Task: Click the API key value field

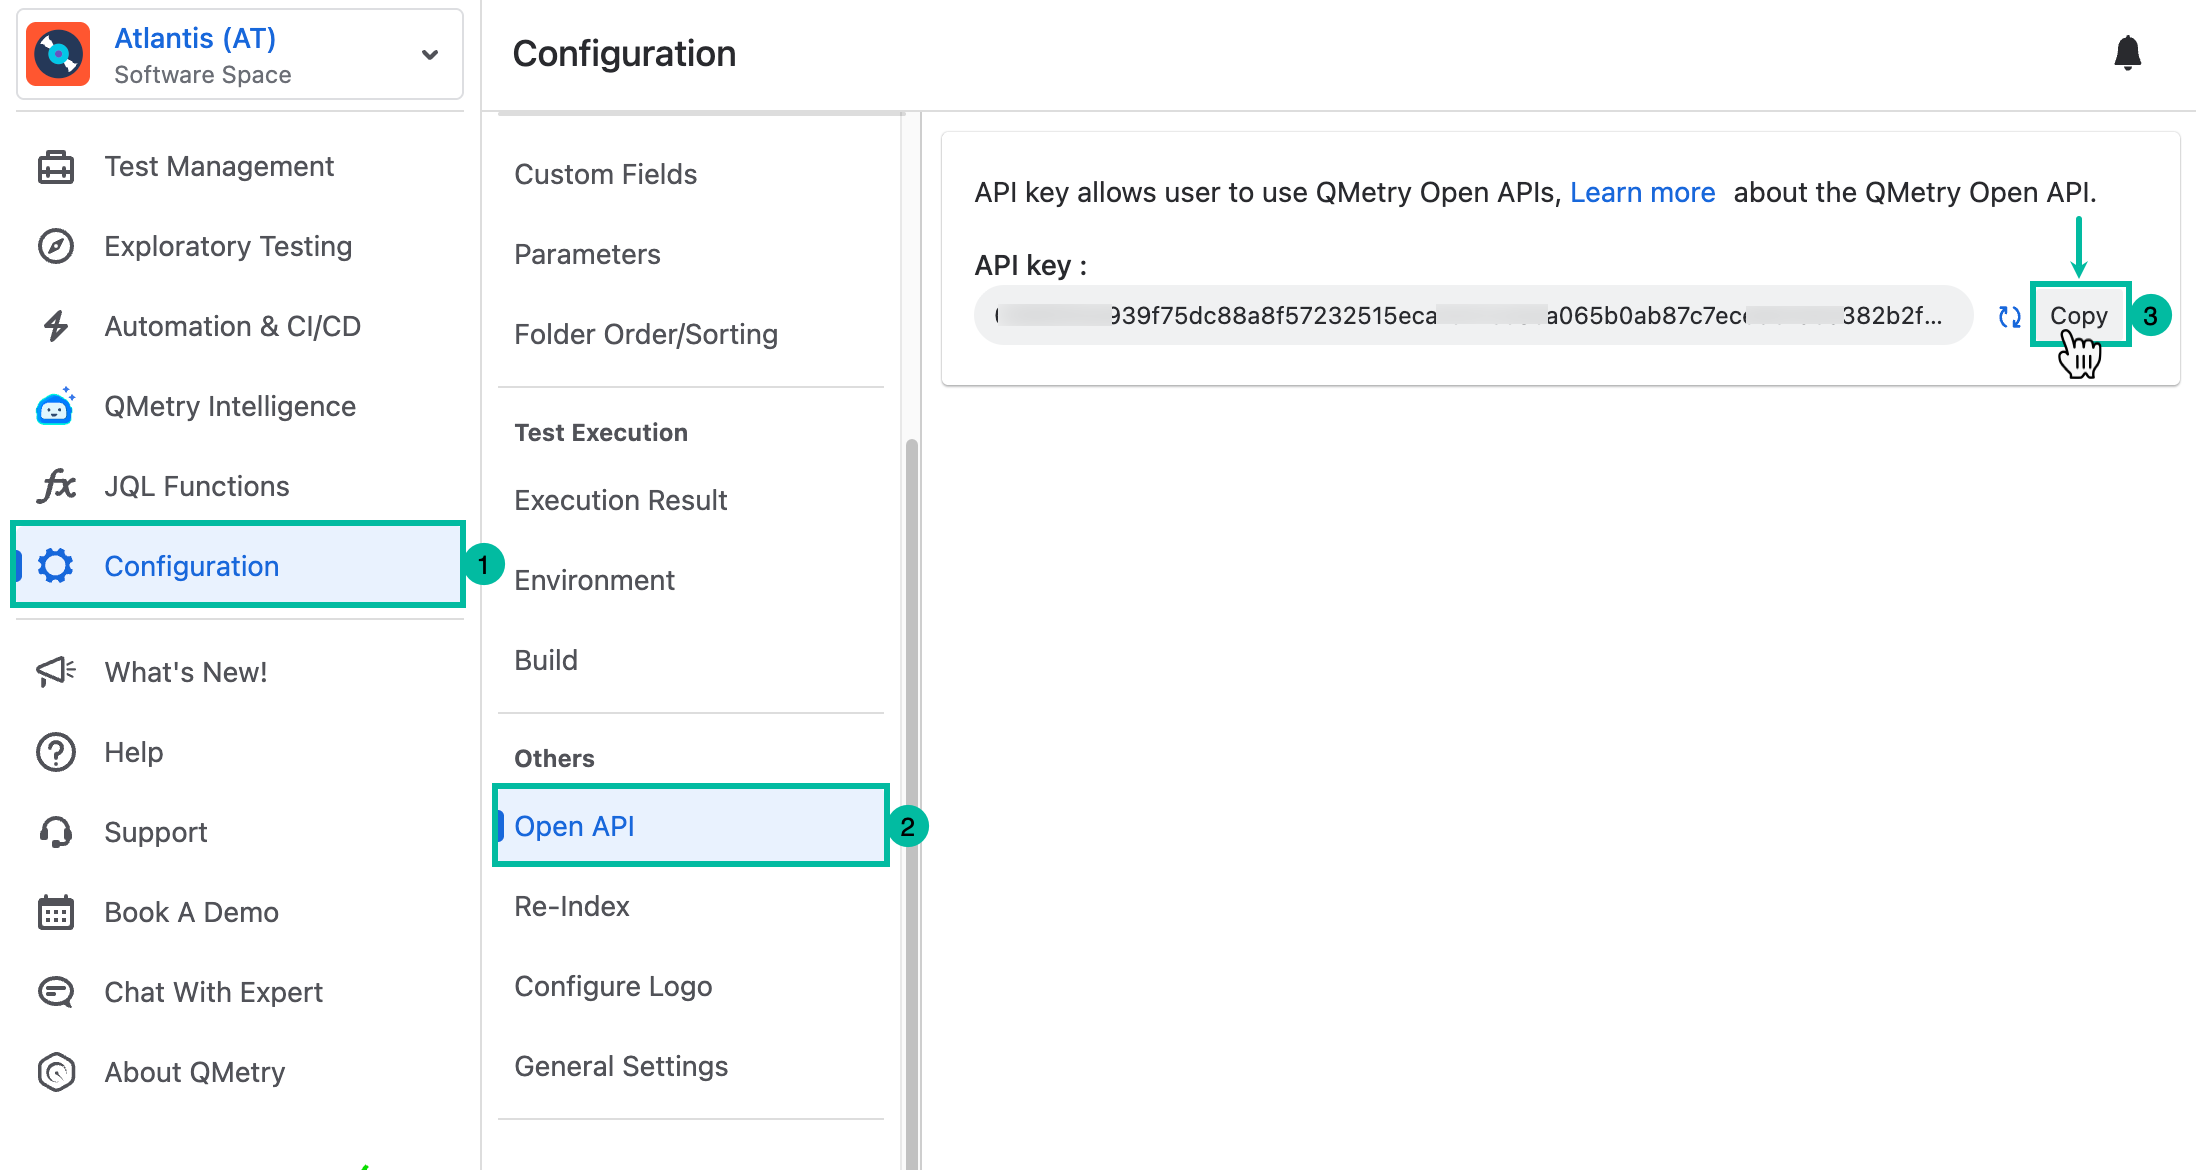Action: 1473,316
